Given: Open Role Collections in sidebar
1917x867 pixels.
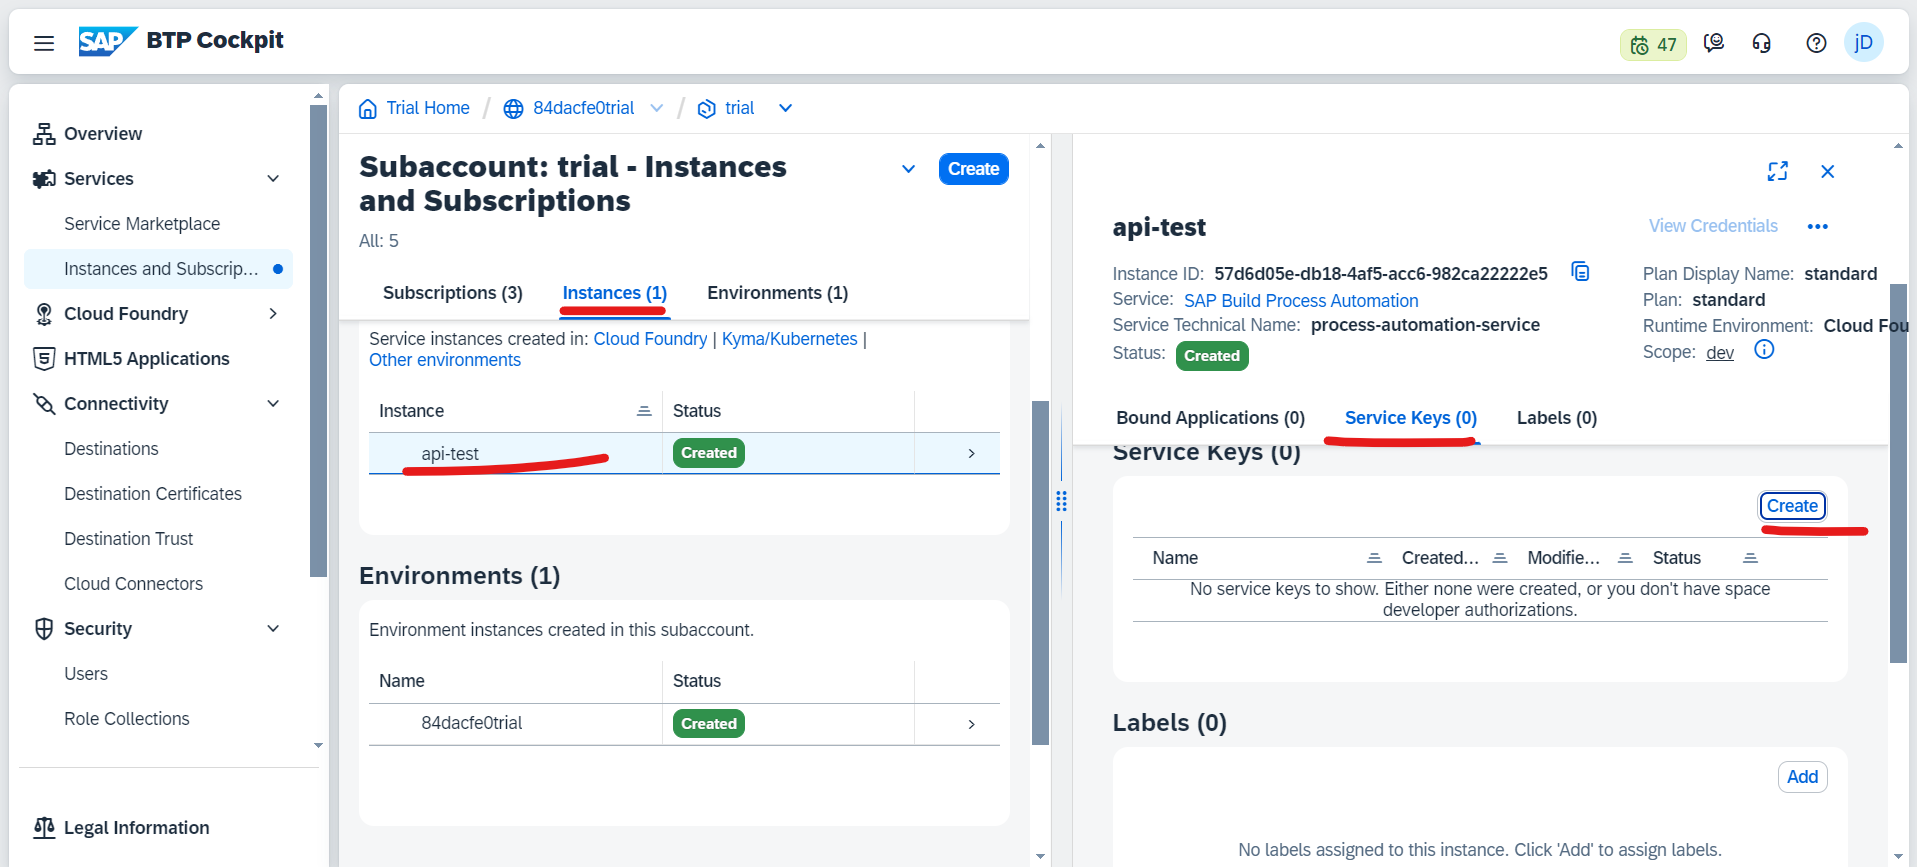Looking at the screenshot, I should click(127, 719).
